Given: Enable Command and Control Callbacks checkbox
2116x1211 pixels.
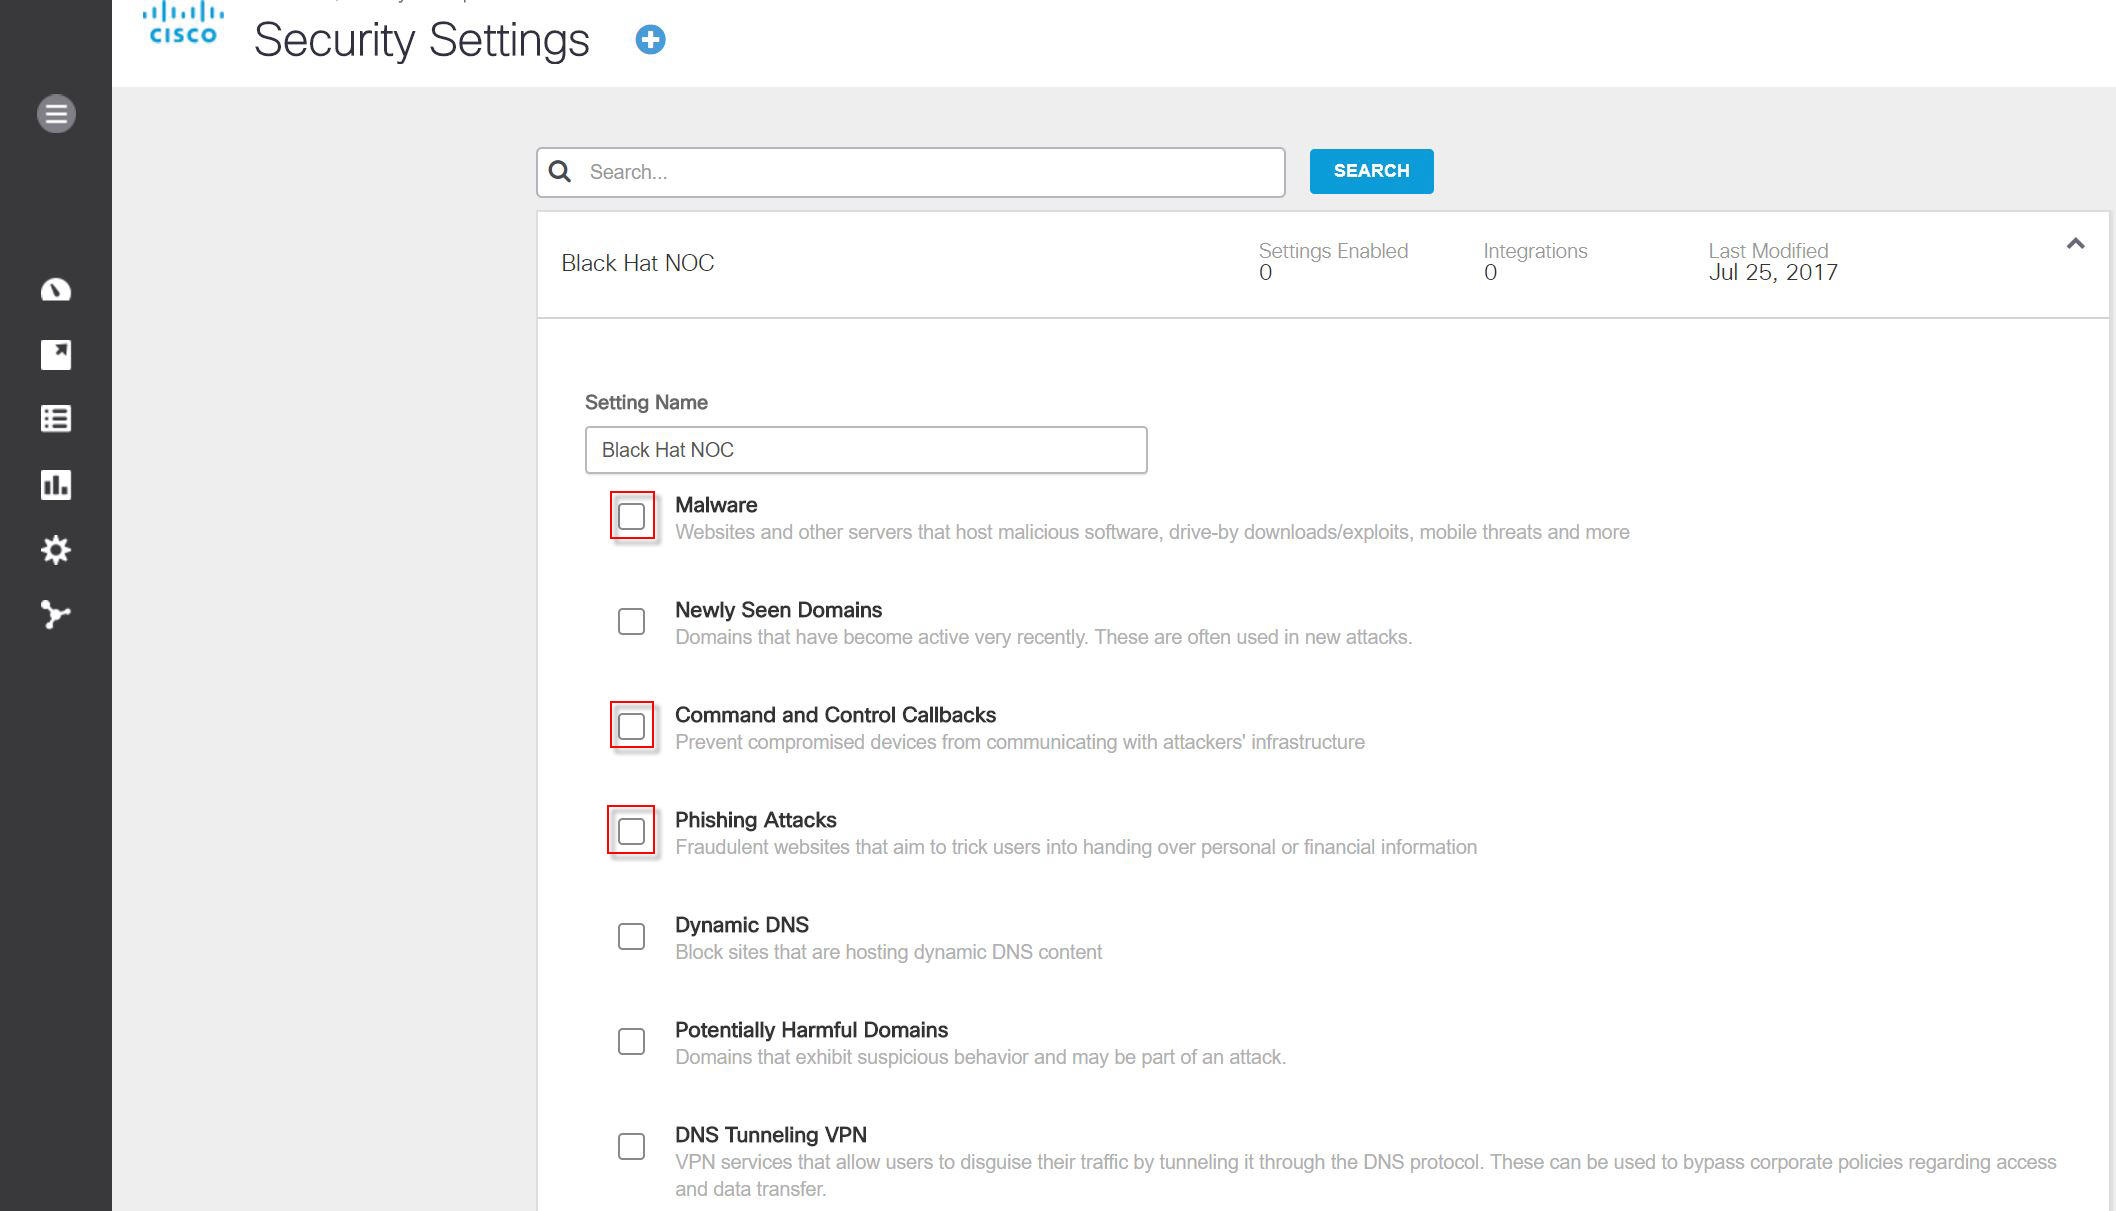Looking at the screenshot, I should point(631,727).
